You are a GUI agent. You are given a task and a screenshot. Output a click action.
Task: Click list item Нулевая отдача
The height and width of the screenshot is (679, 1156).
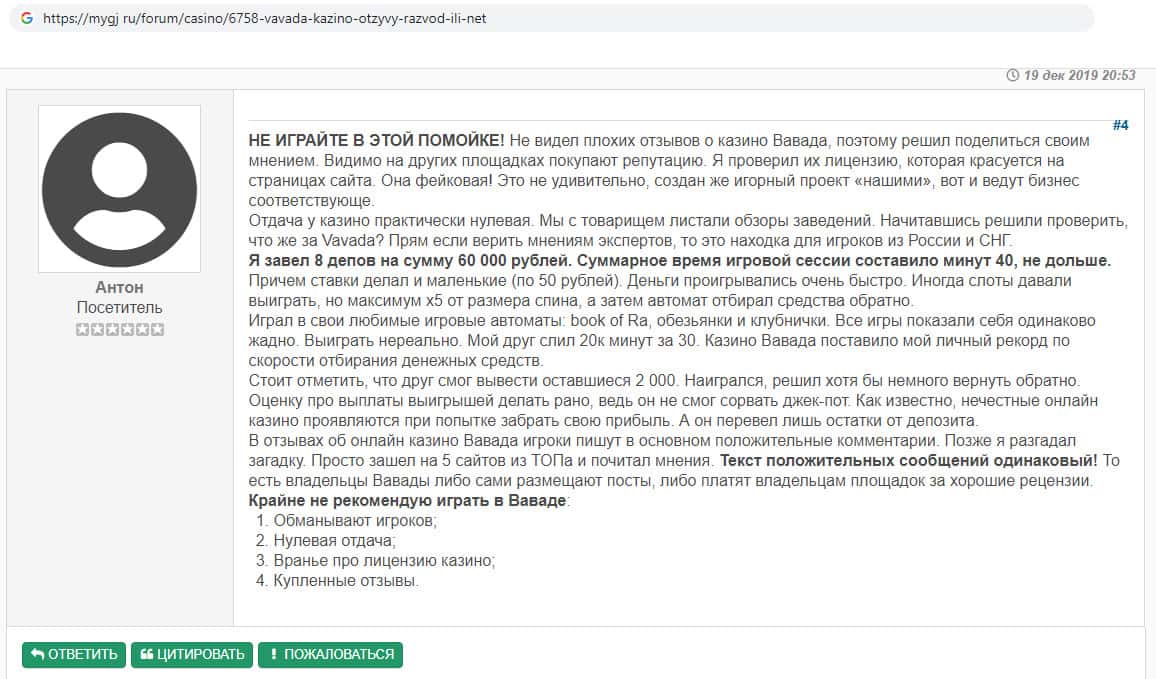click(x=334, y=540)
